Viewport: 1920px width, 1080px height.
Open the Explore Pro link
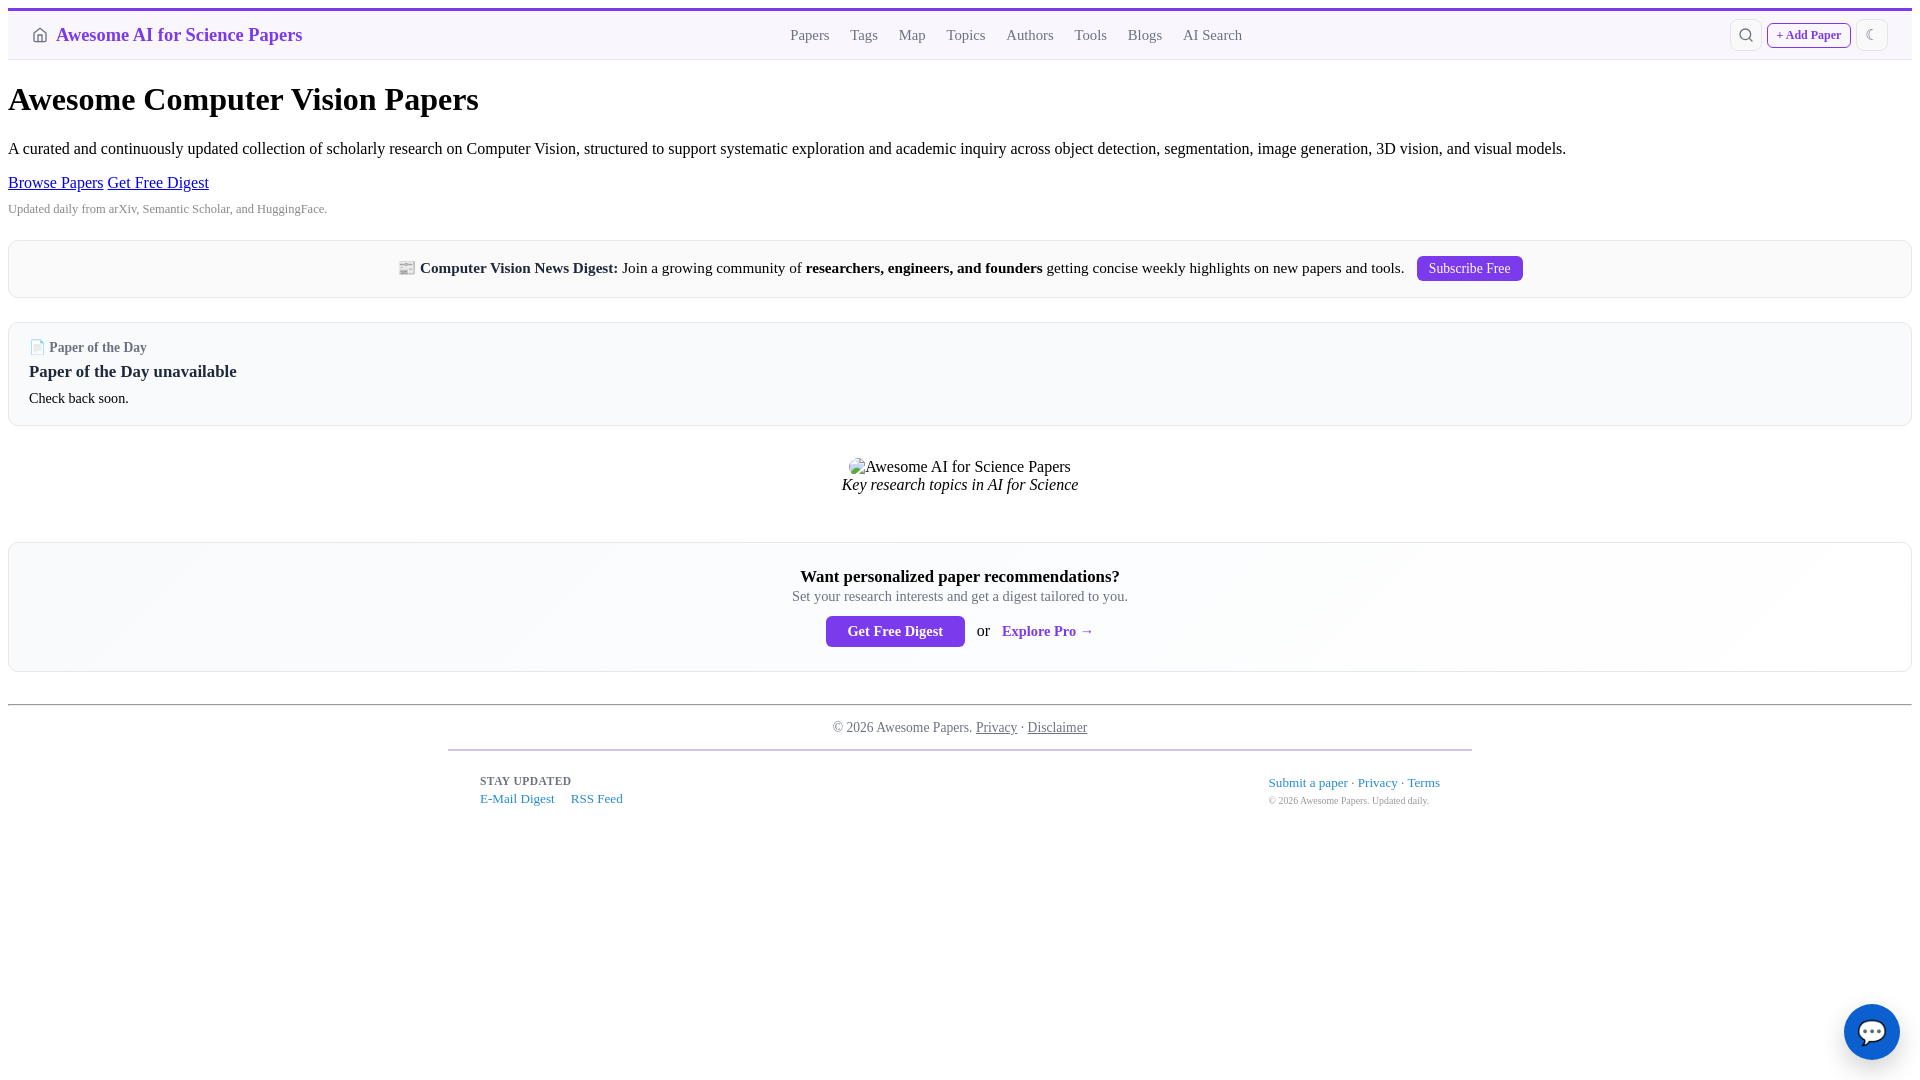(1047, 631)
